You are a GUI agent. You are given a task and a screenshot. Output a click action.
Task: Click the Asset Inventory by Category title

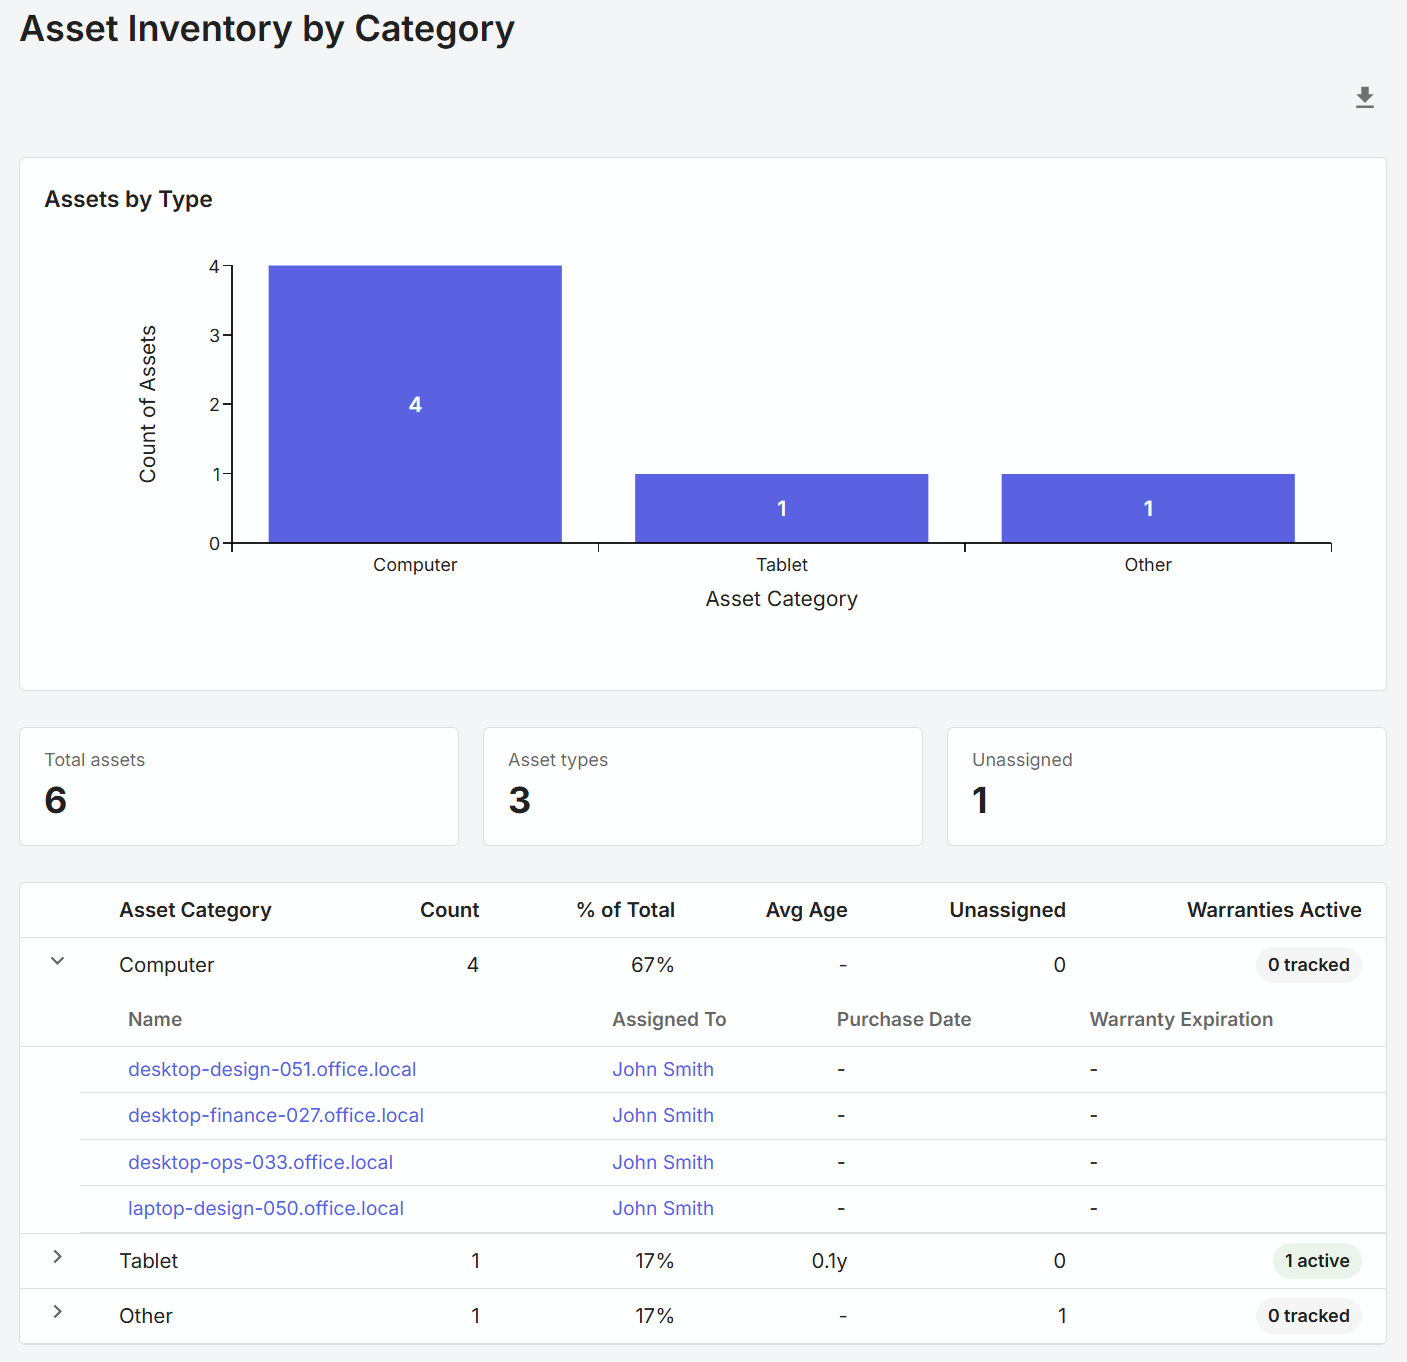[267, 29]
